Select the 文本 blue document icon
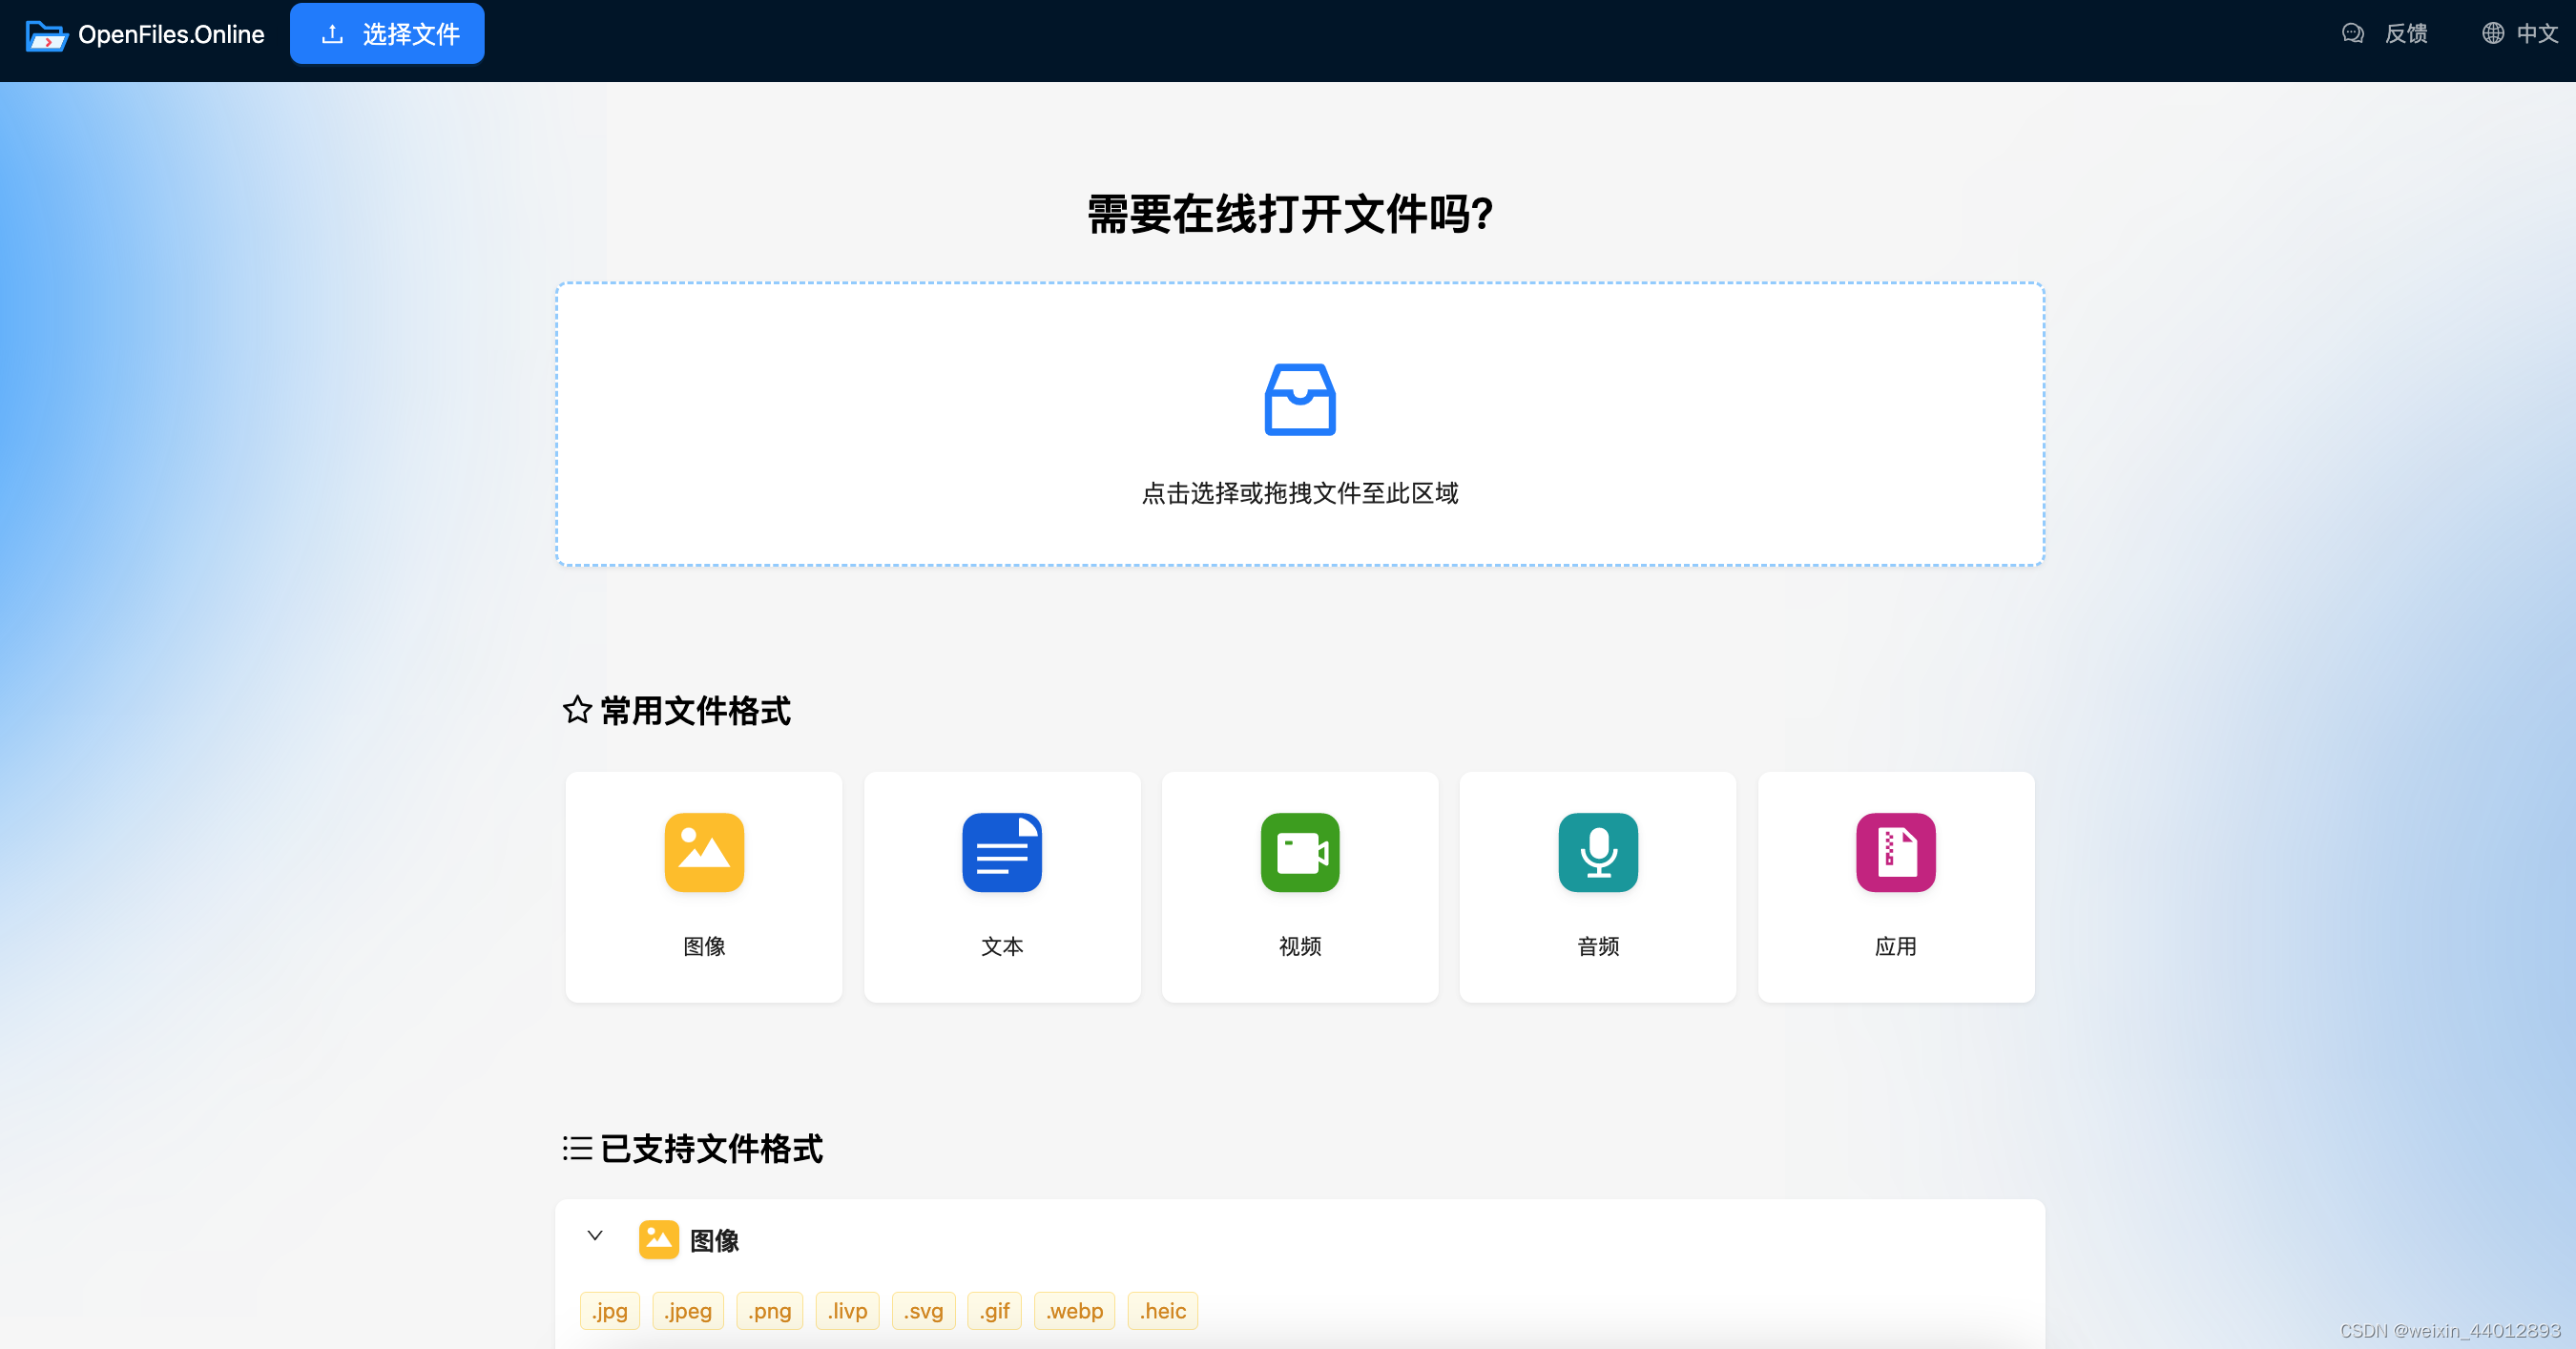The width and height of the screenshot is (2576, 1349). pos(1001,852)
